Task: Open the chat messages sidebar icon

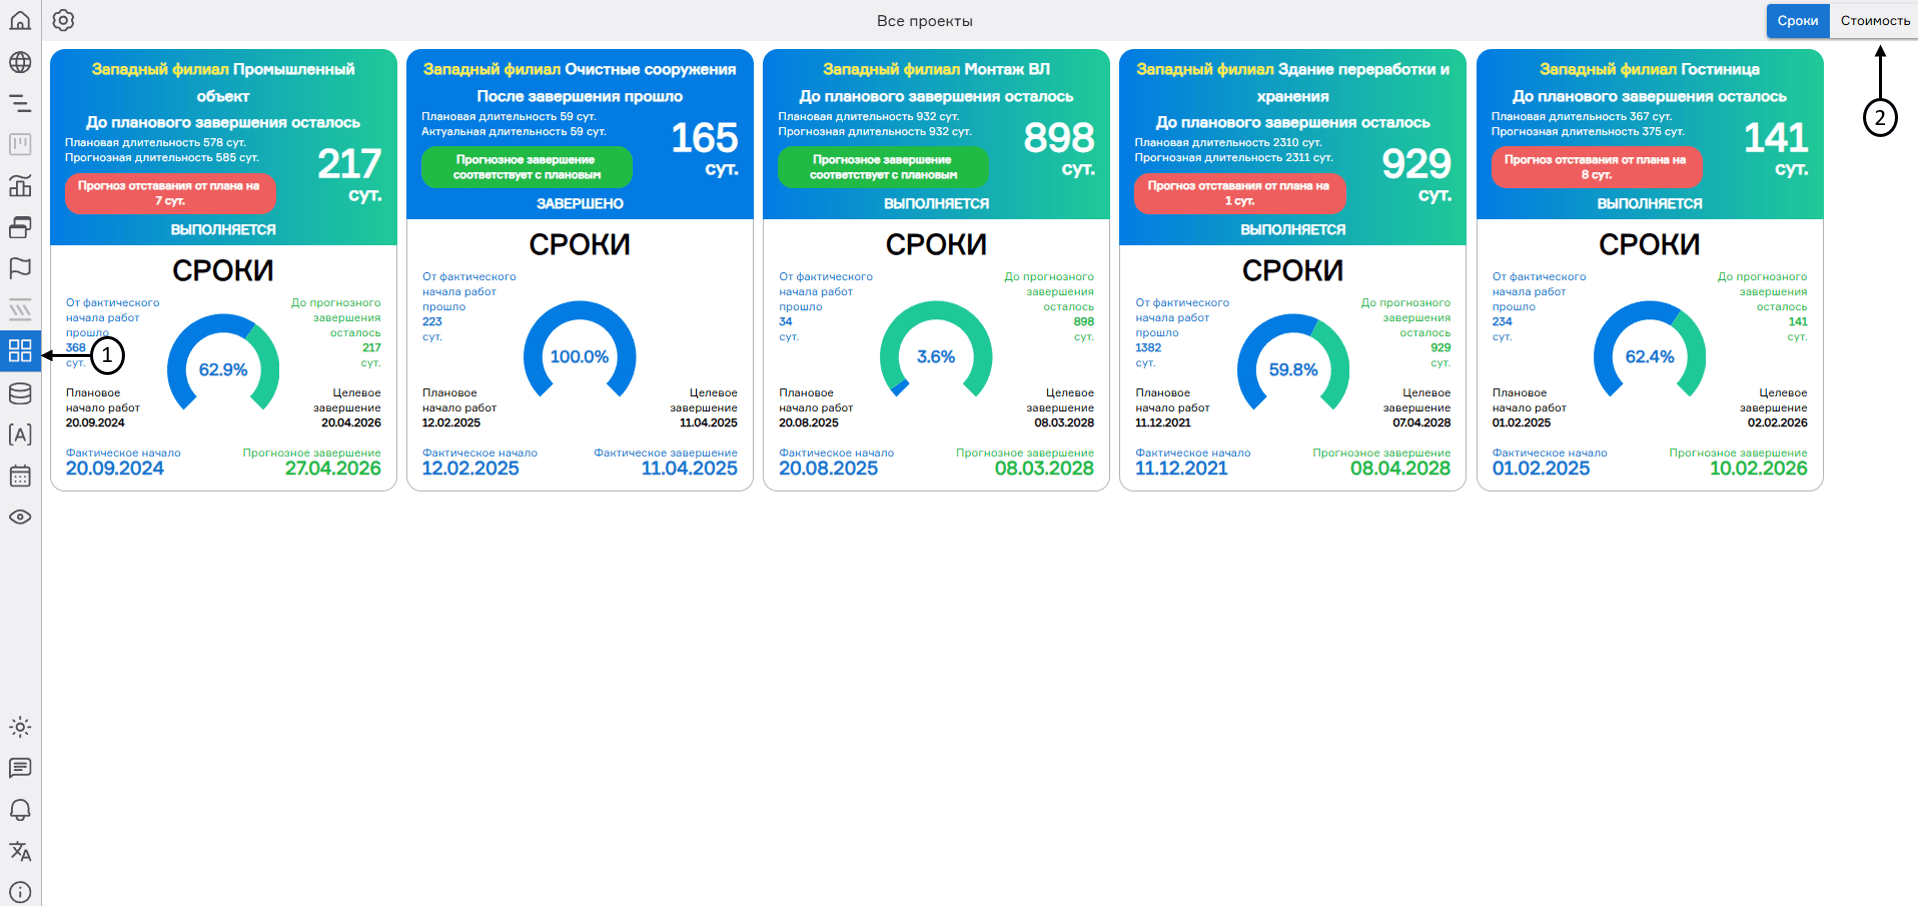Action: point(20,768)
